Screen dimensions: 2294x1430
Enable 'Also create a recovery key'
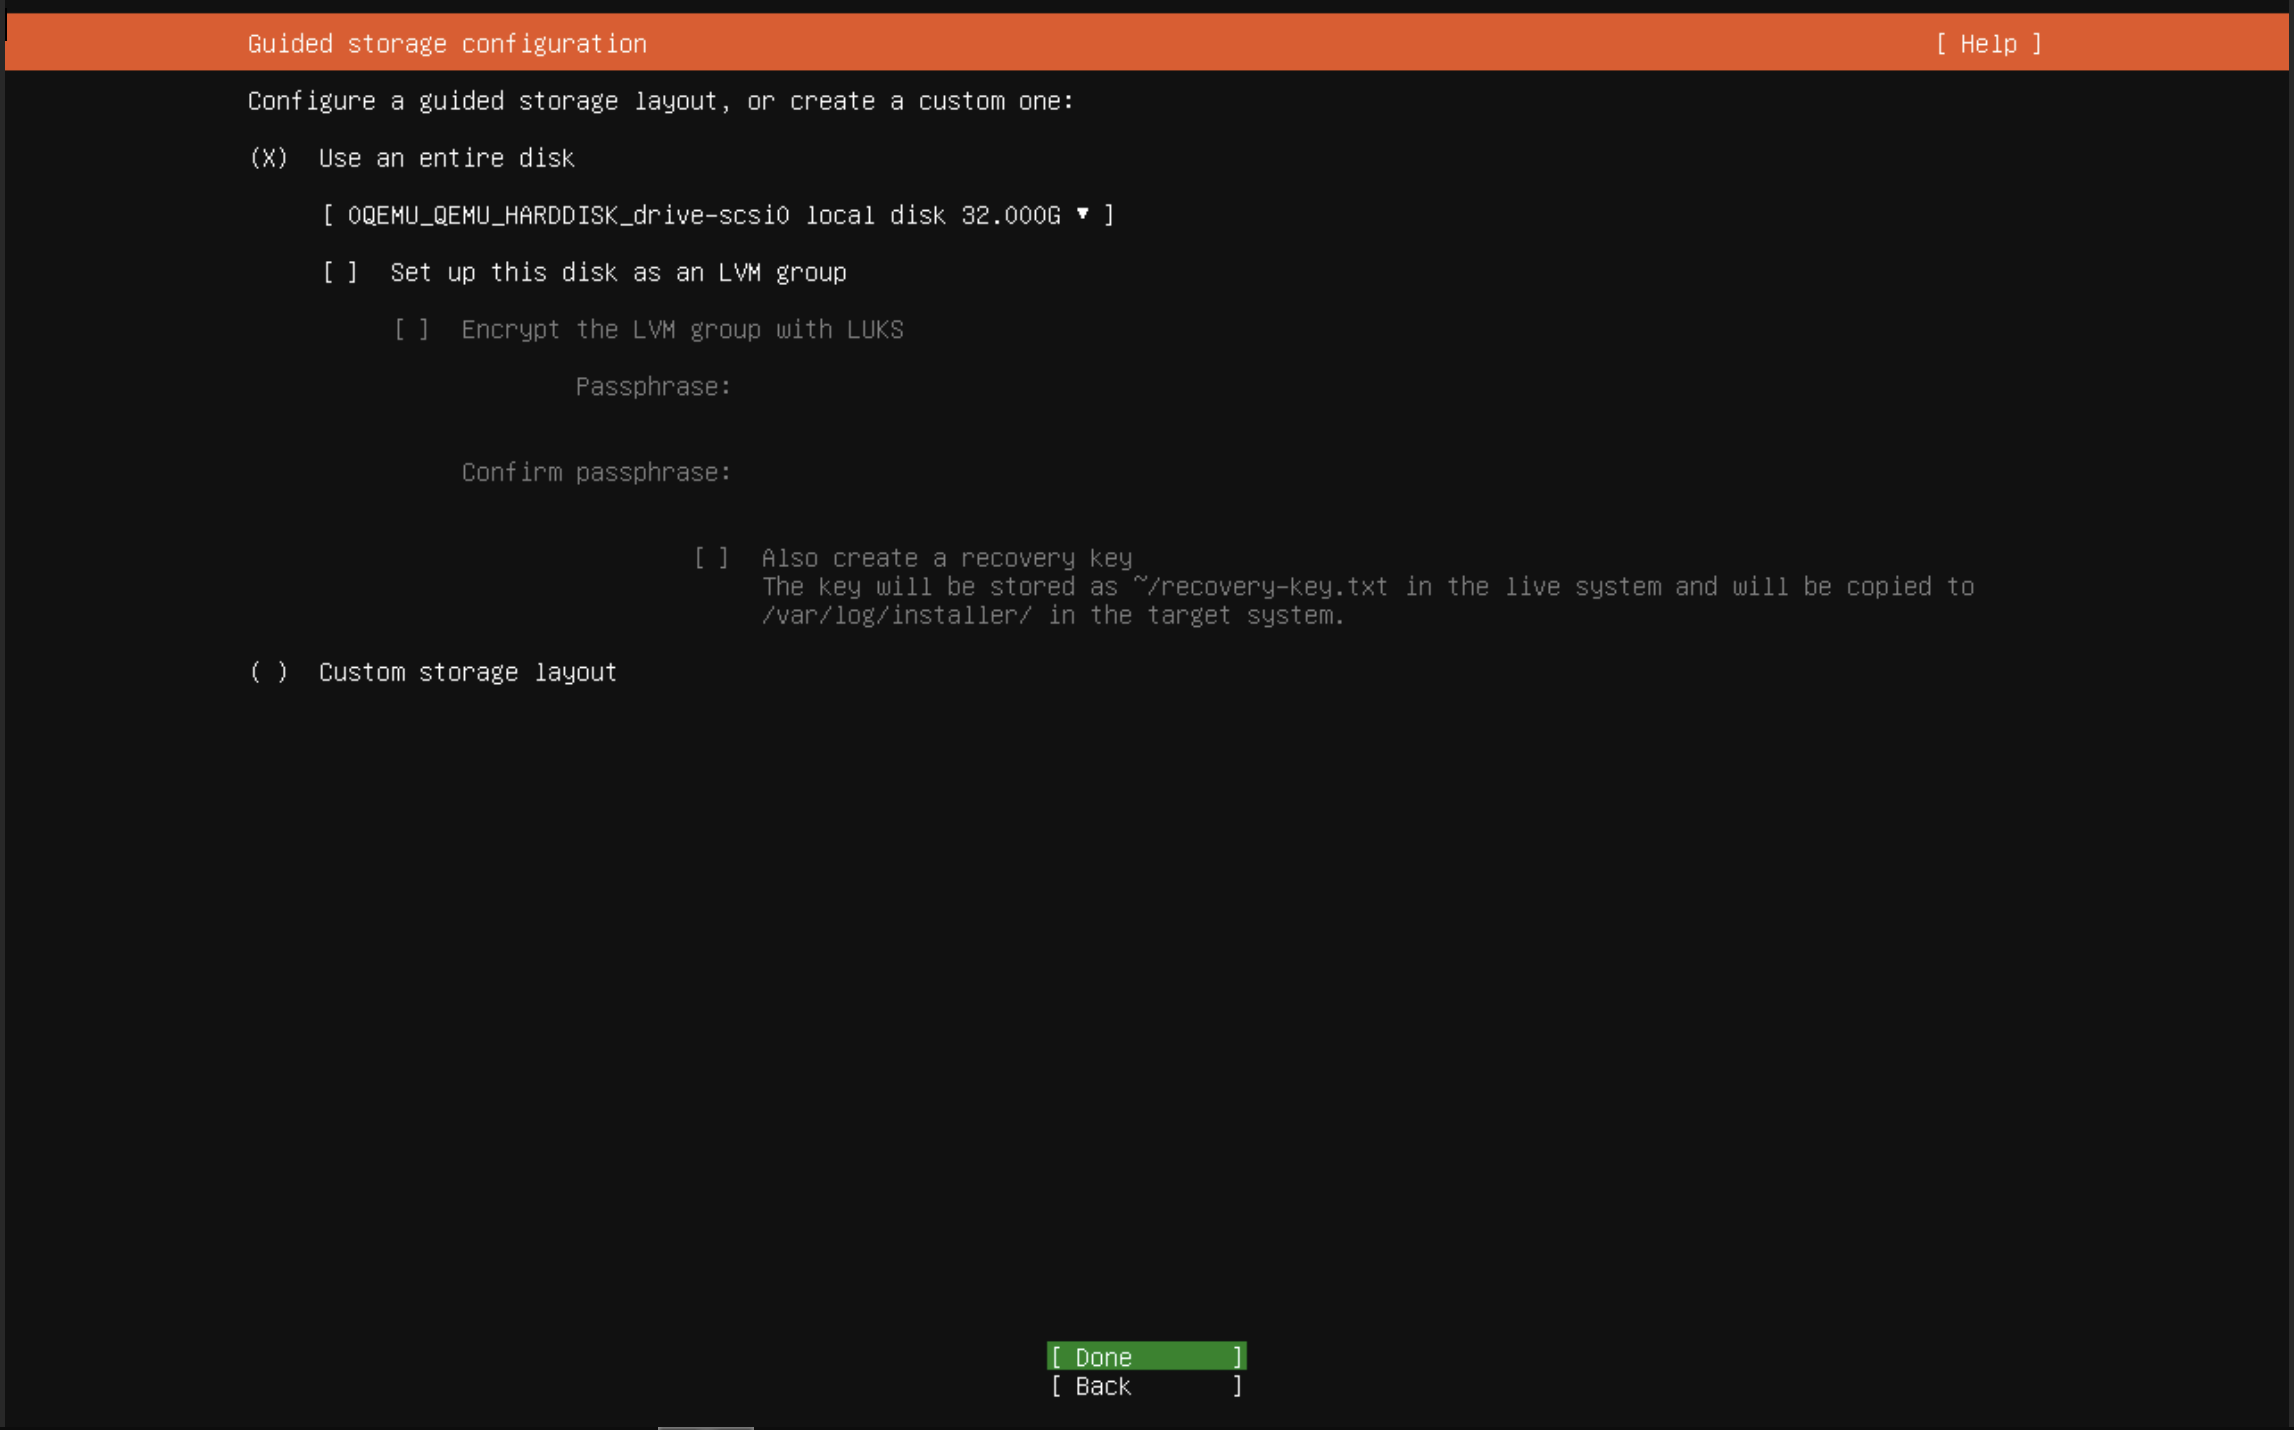tap(711, 557)
